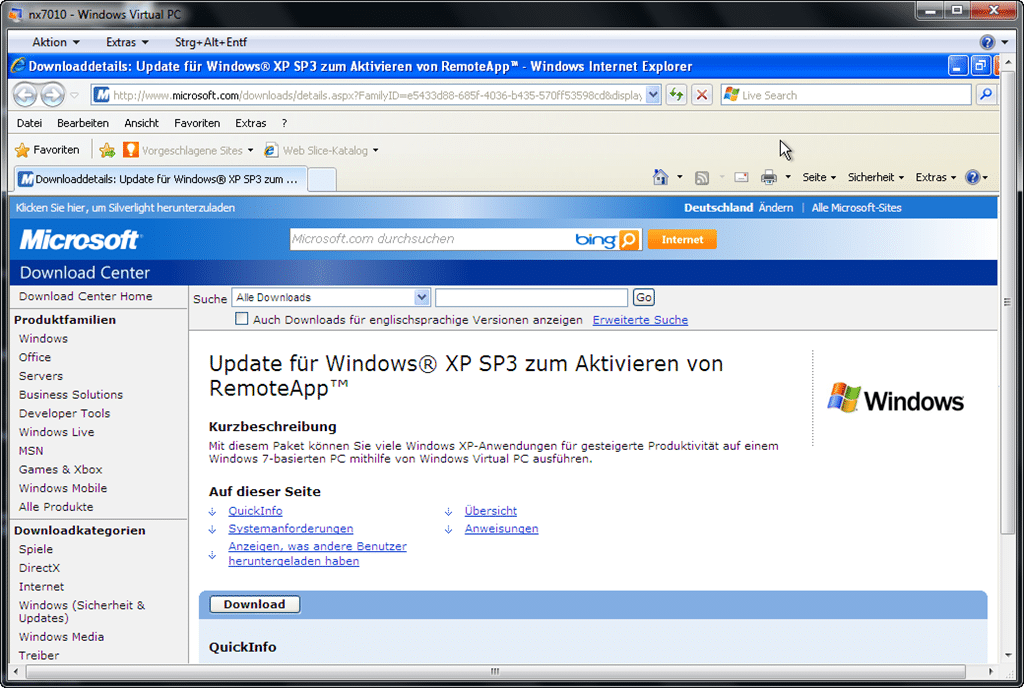
Task: Open the Erweiterte Suche link
Action: pyautogui.click(x=640, y=320)
